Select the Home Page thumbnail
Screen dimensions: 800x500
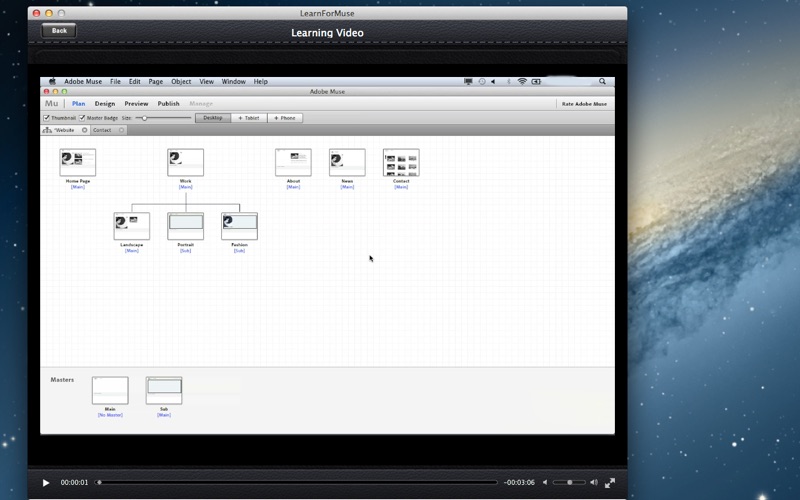click(x=78, y=162)
